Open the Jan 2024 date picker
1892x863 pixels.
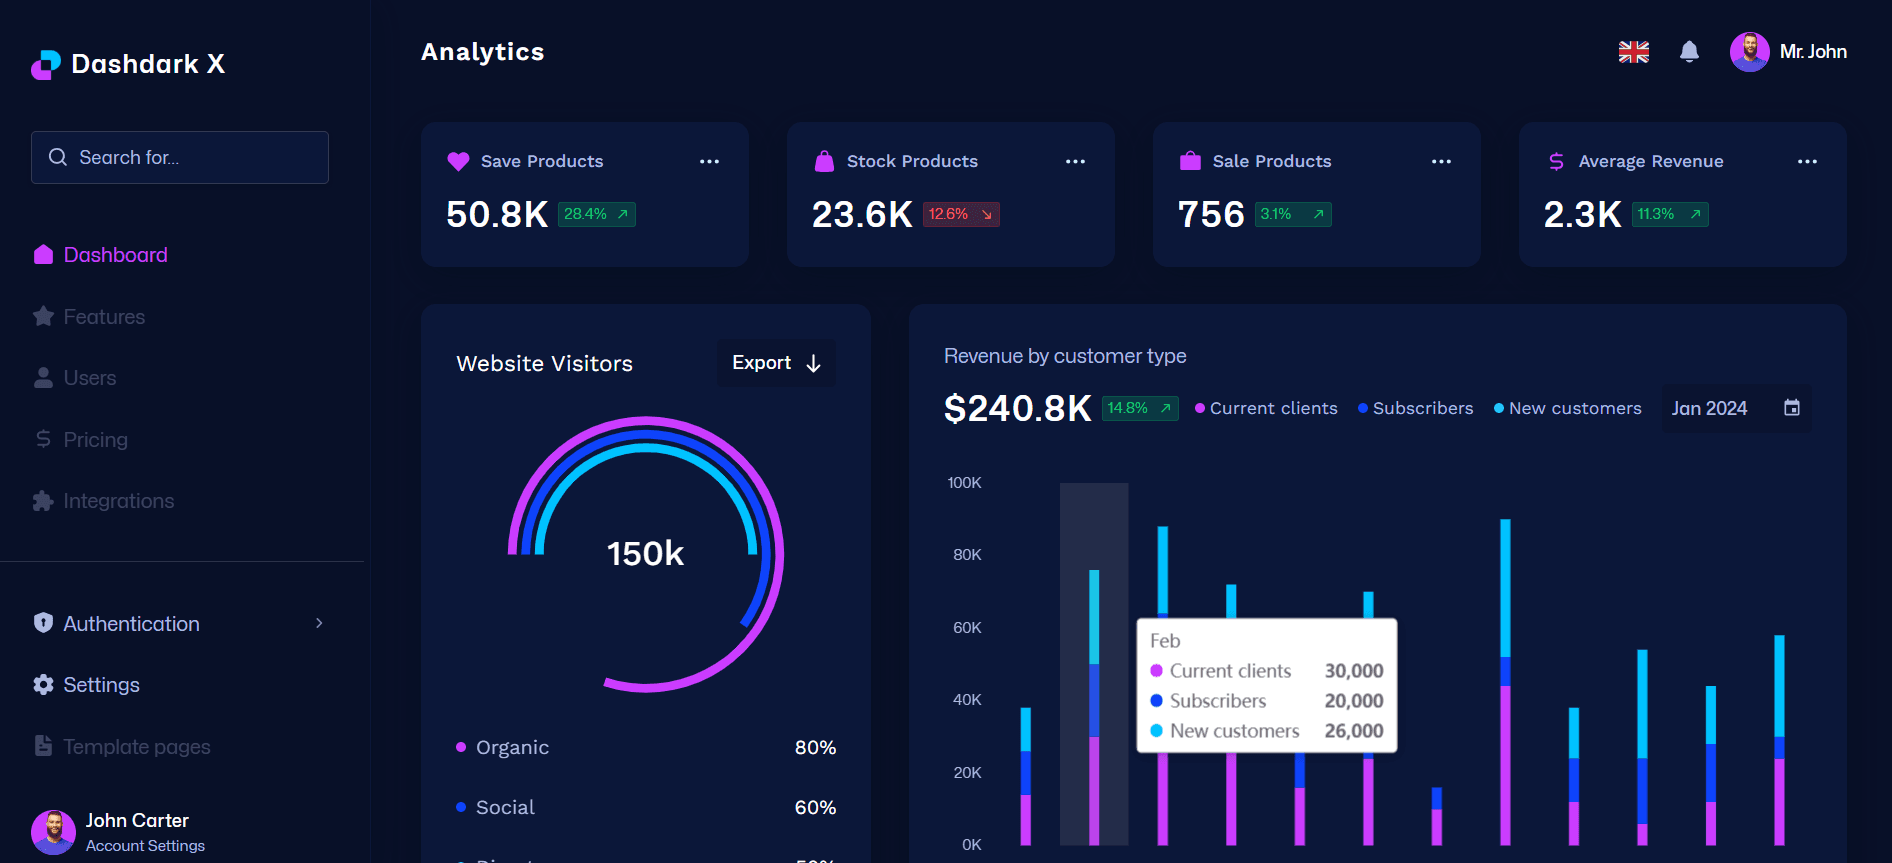(x=1736, y=408)
